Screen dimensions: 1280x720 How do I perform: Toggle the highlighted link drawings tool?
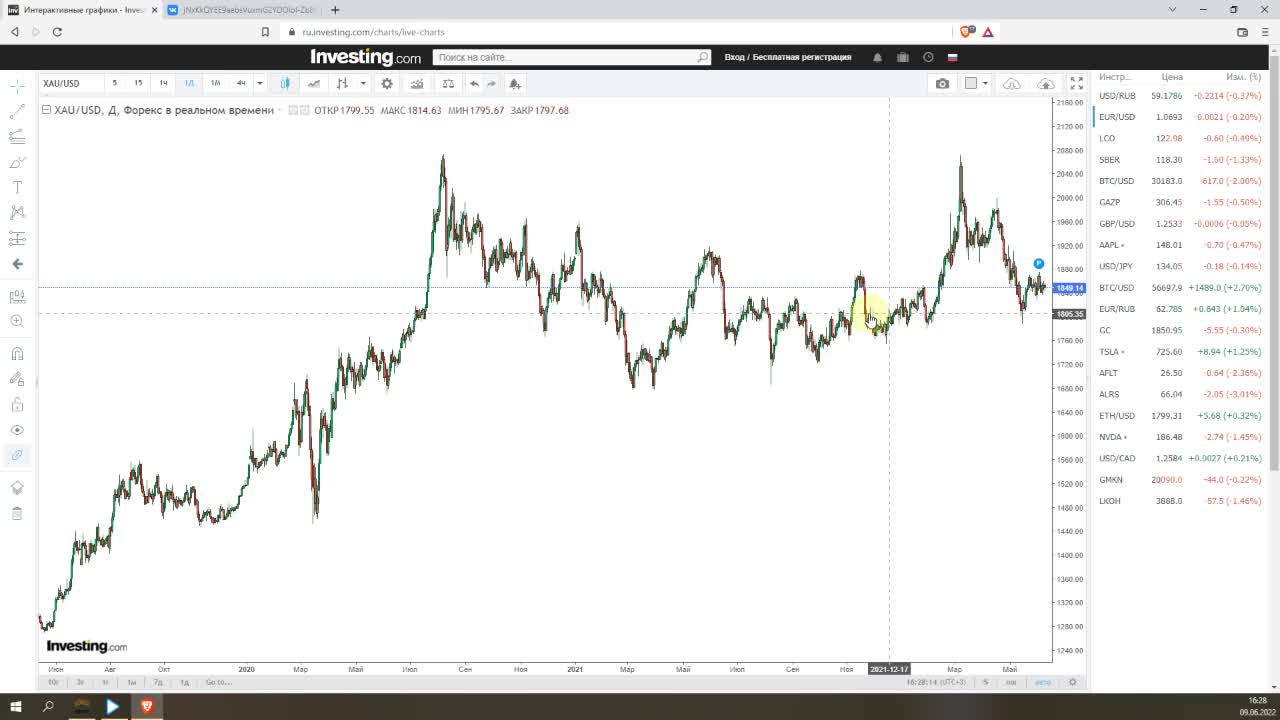point(17,455)
